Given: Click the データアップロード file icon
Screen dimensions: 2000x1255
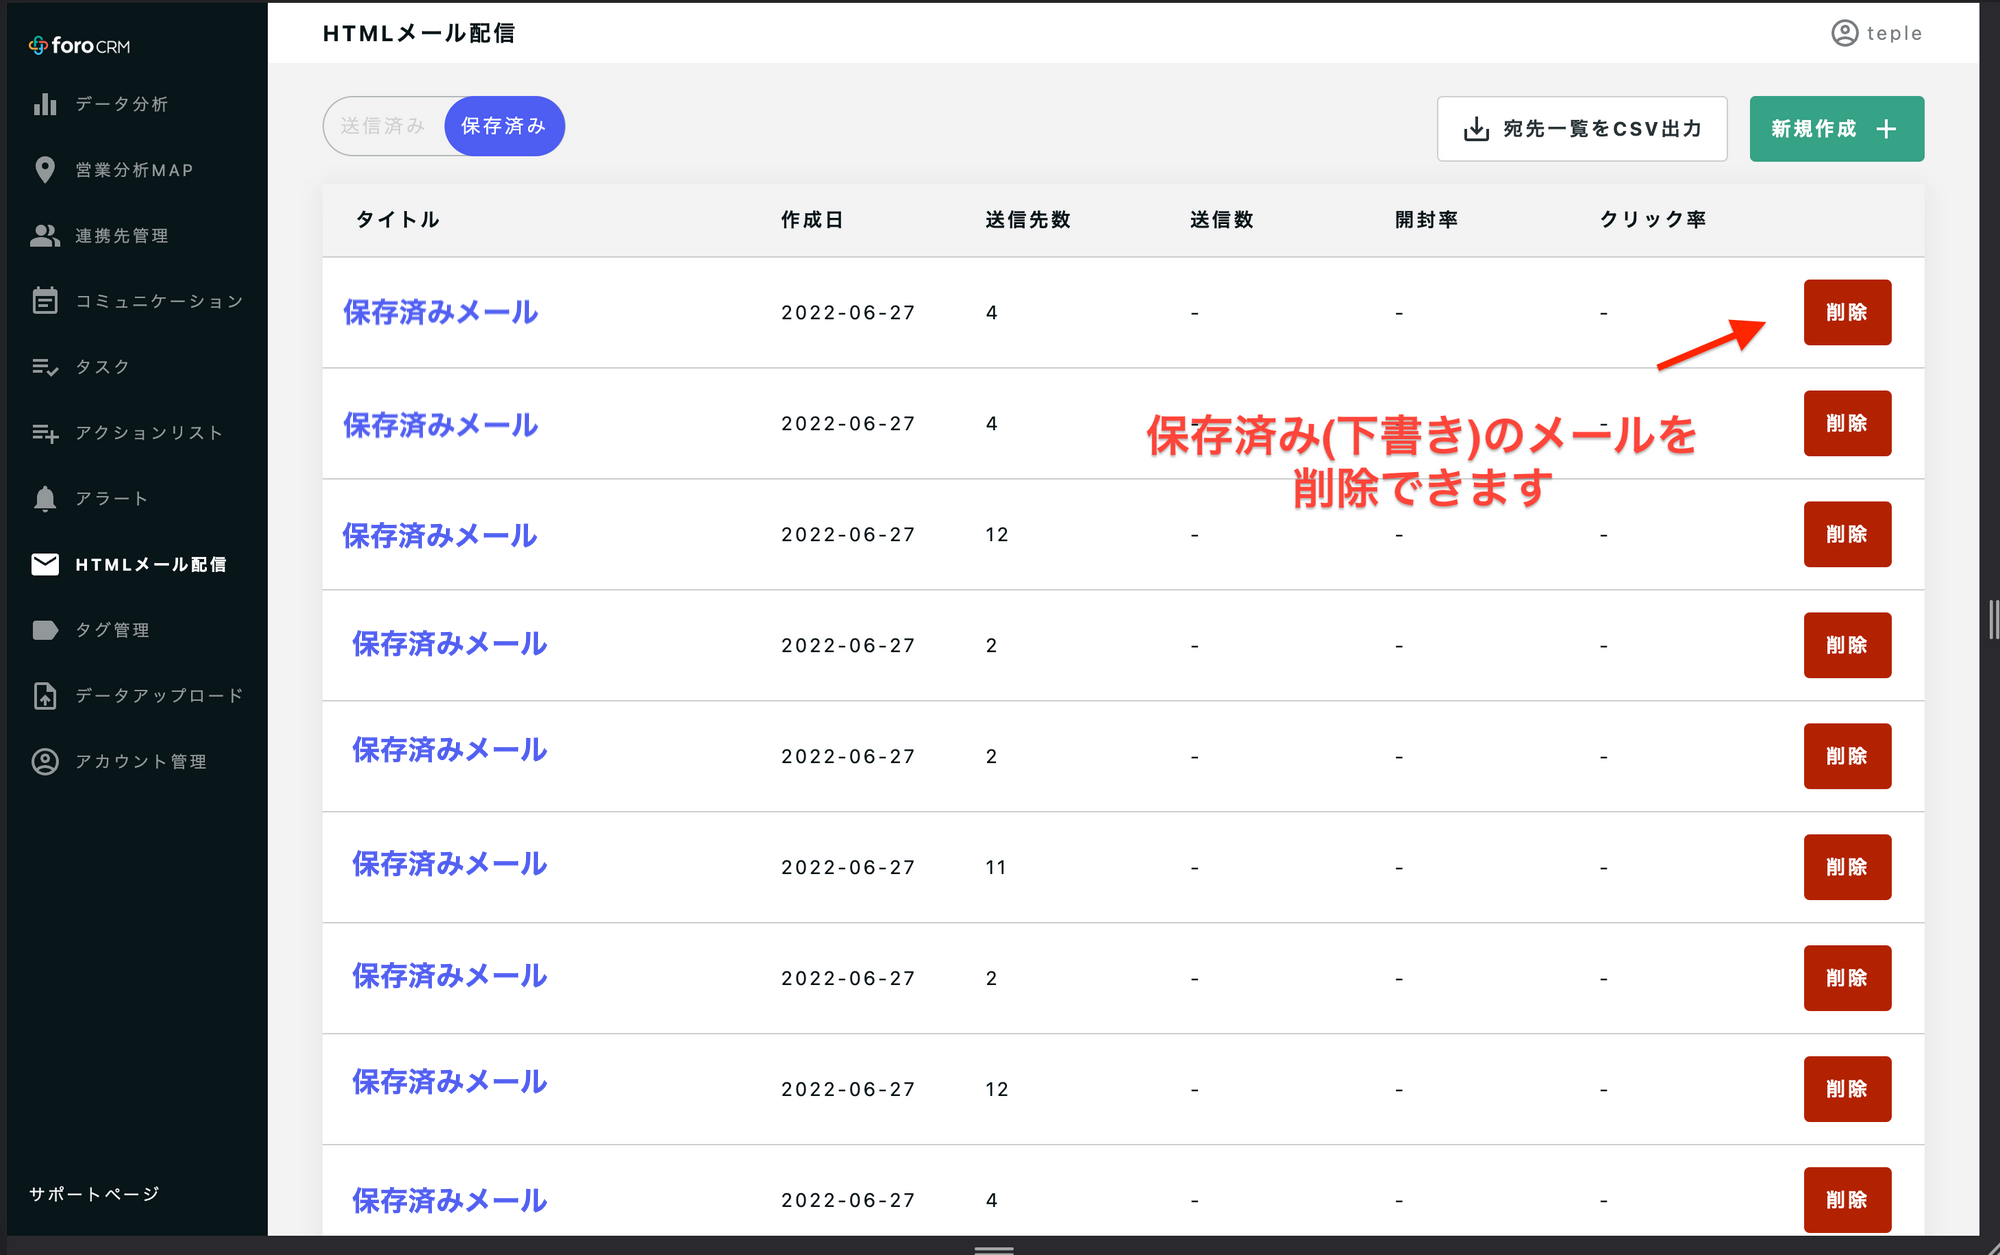Looking at the screenshot, I should click(45, 695).
